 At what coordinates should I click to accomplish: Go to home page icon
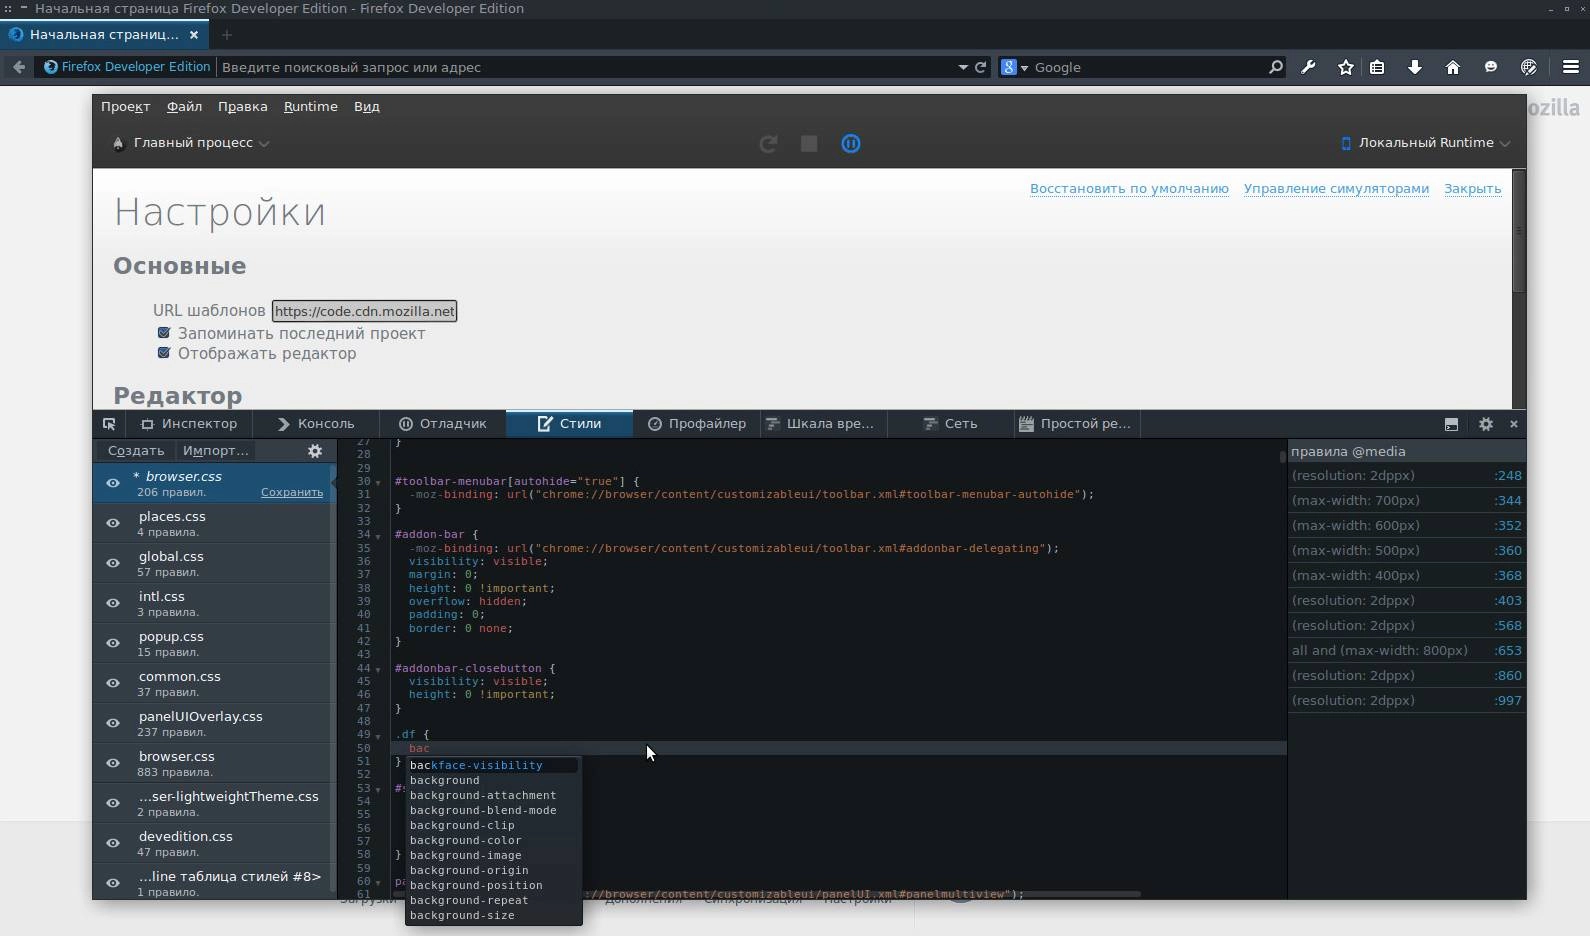1453,67
